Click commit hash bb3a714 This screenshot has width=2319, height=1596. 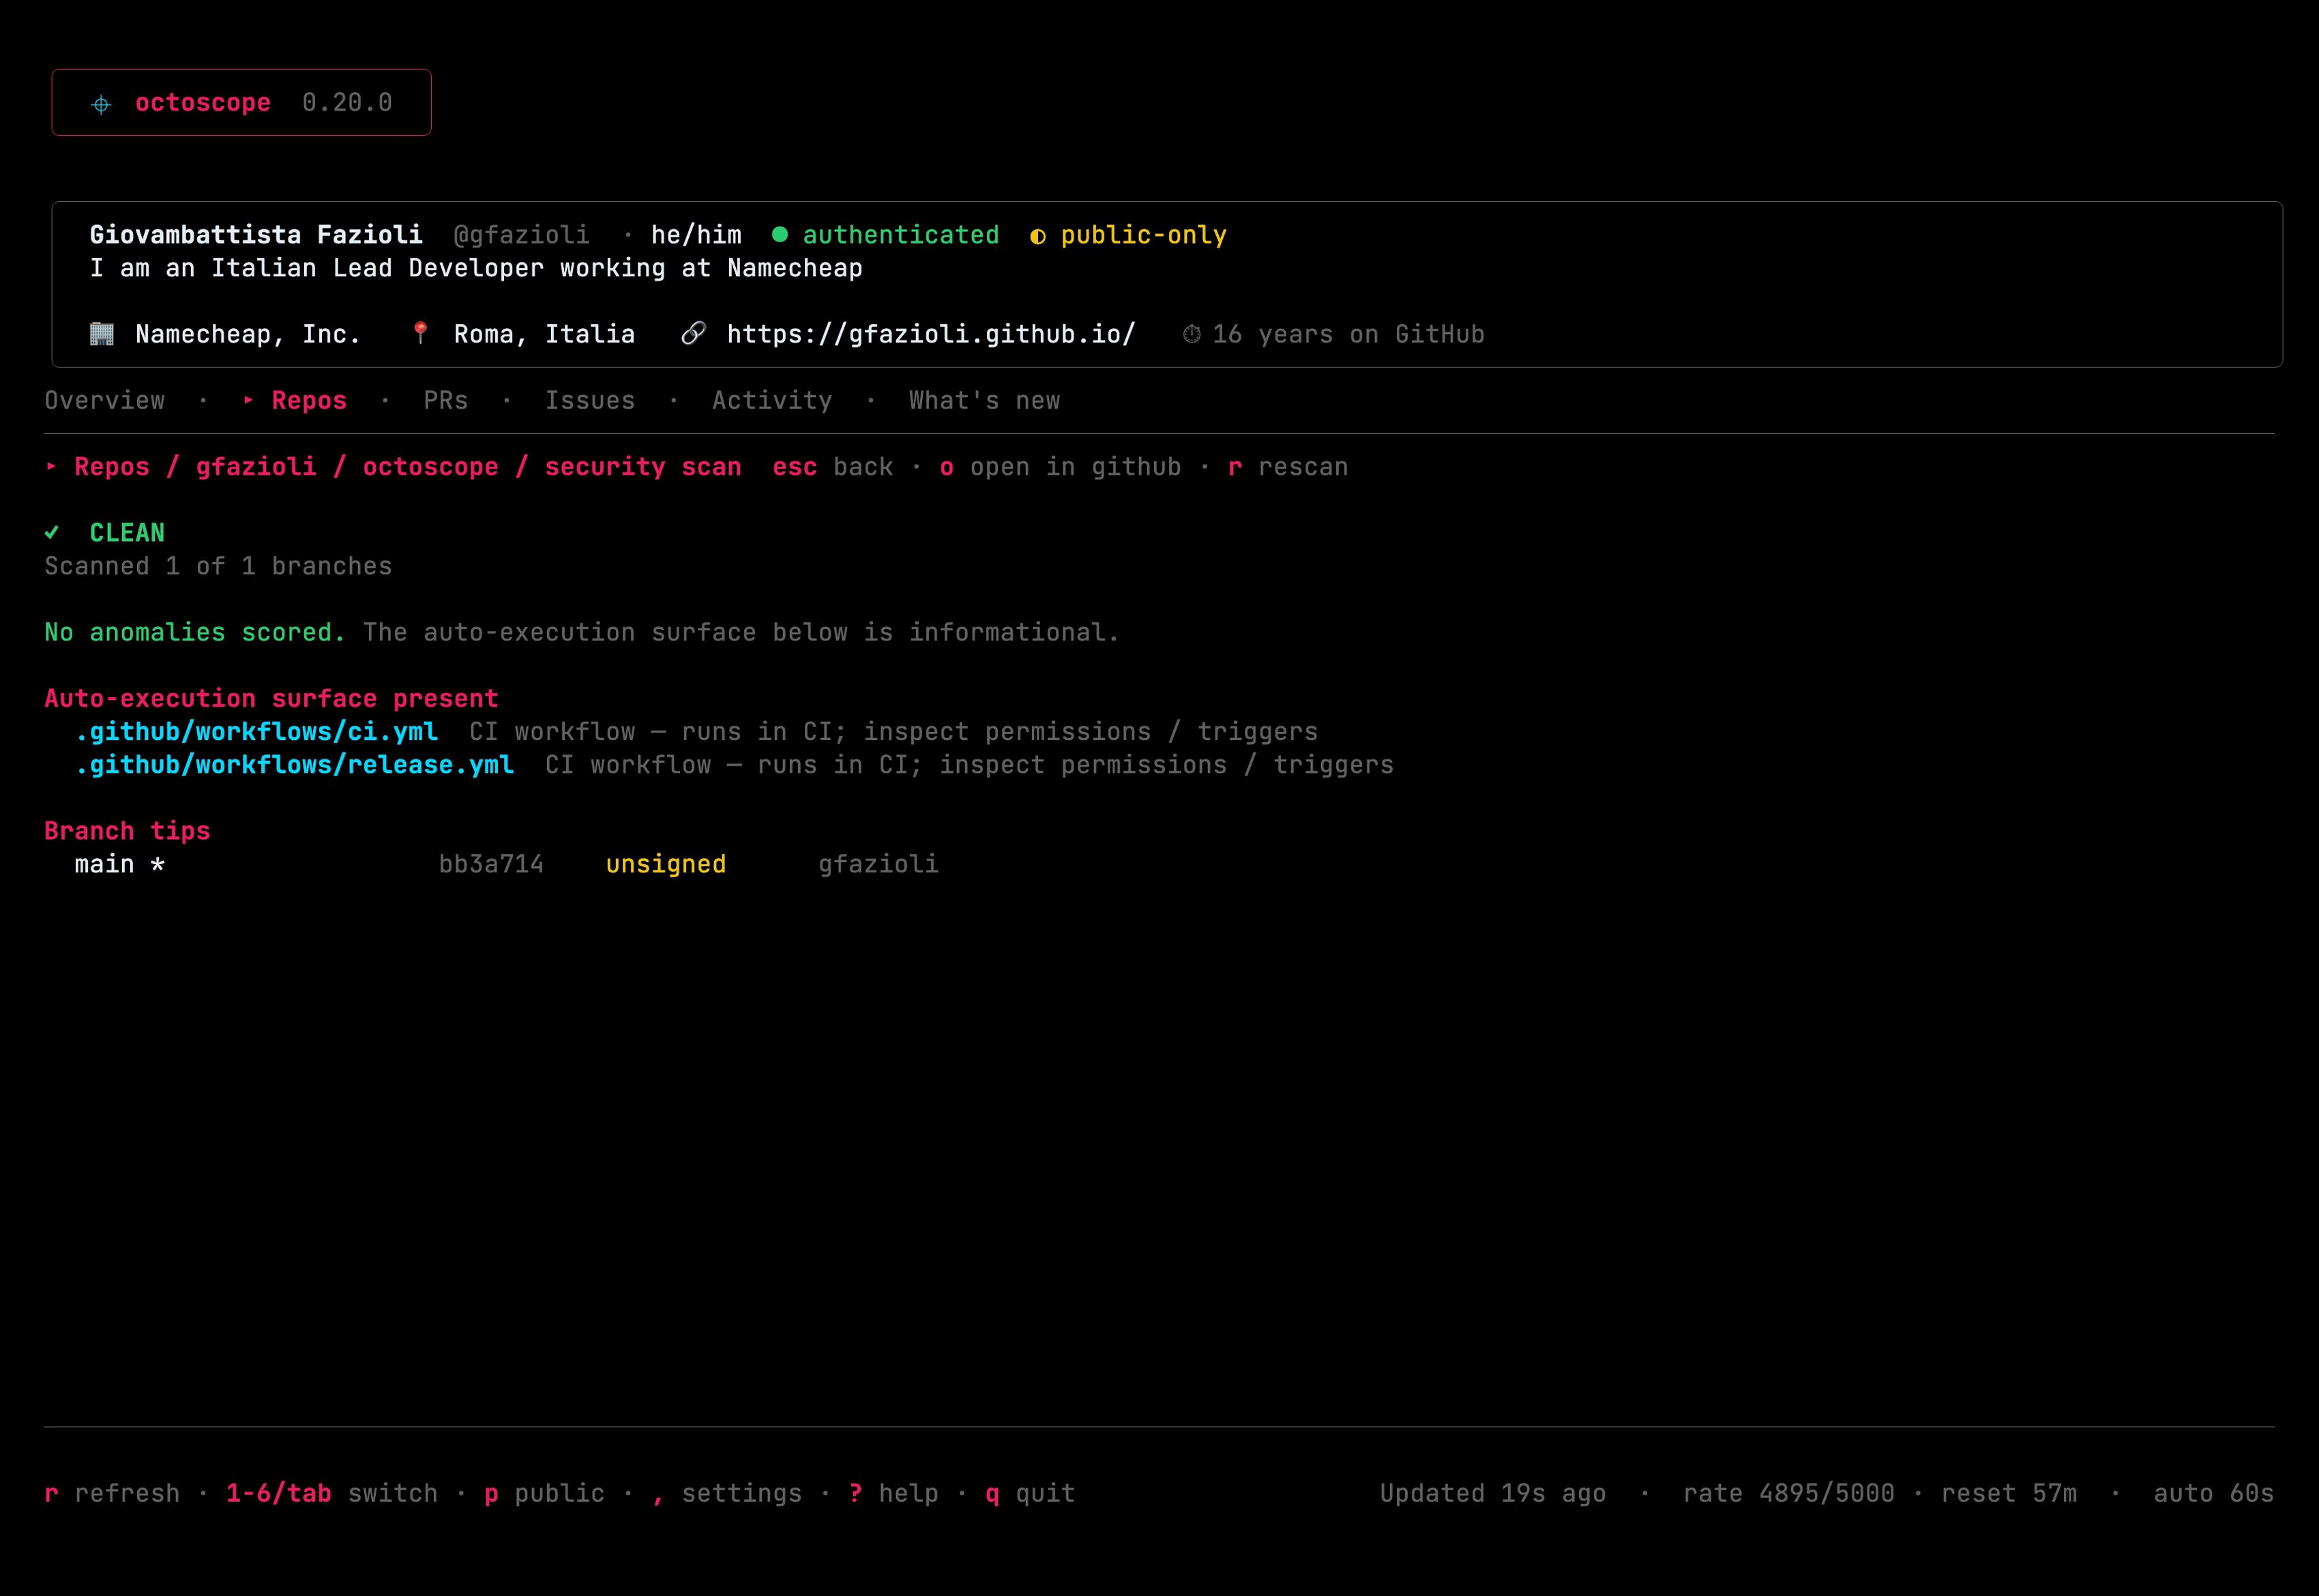[x=491, y=864]
